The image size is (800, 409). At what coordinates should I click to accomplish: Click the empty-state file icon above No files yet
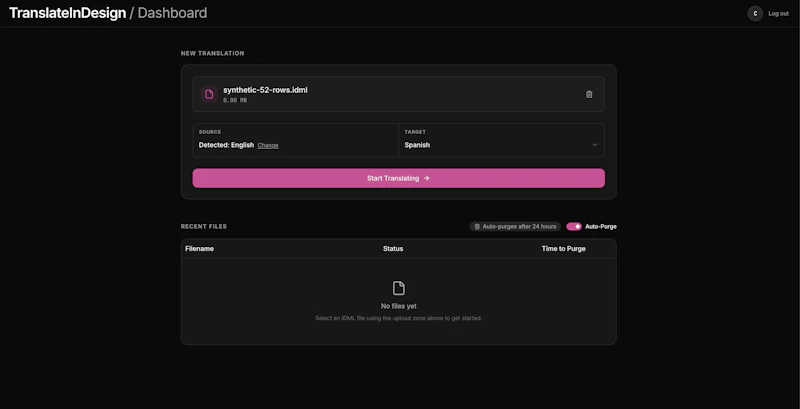[398, 288]
